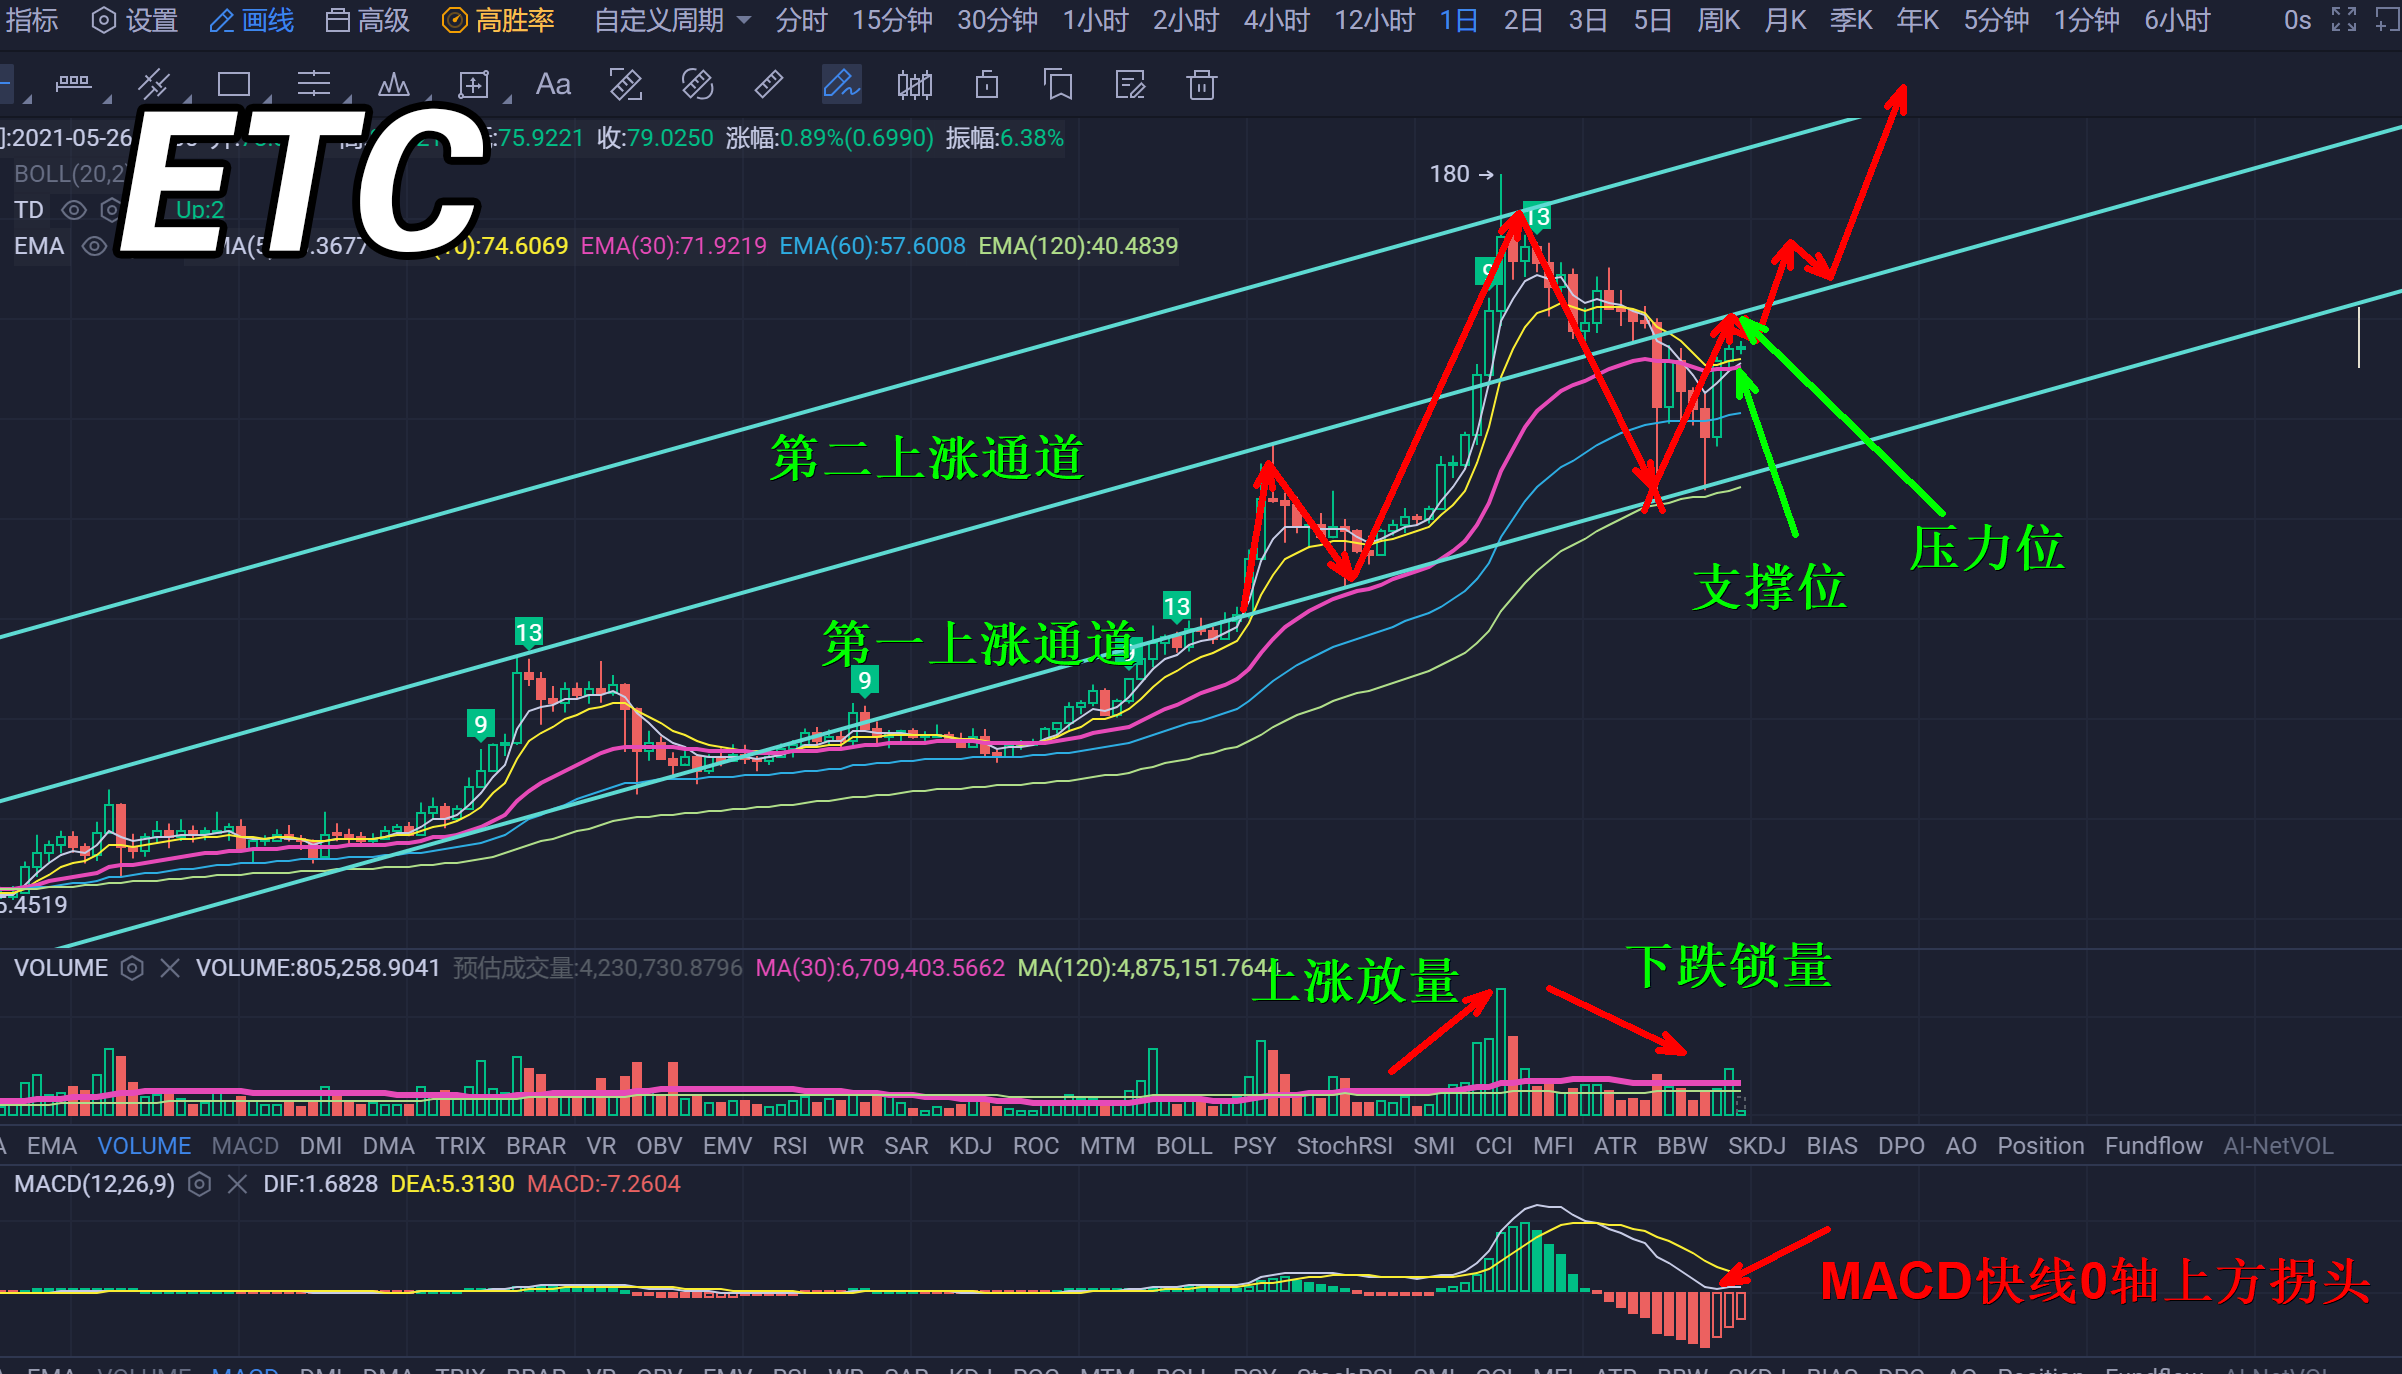Select 5分钟 timeframe
Image resolution: width=2402 pixels, height=1374 pixels.
coord(1996,20)
